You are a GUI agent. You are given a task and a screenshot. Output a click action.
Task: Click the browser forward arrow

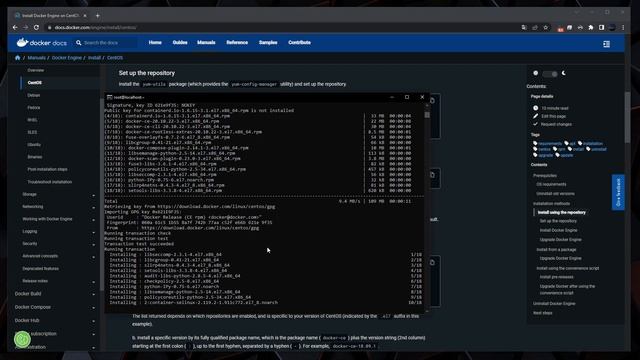(25, 27)
